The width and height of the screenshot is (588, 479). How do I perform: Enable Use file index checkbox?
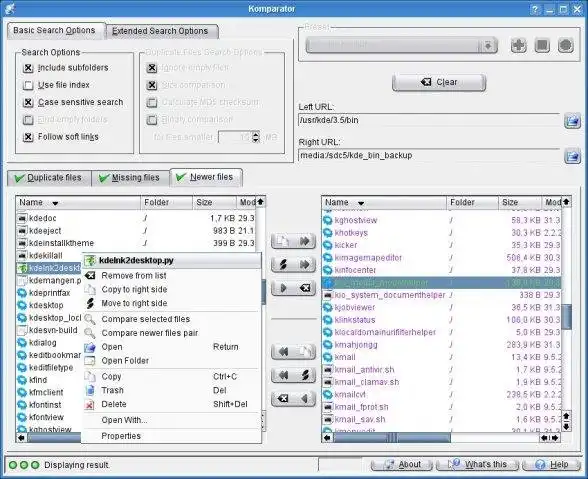tap(28, 86)
